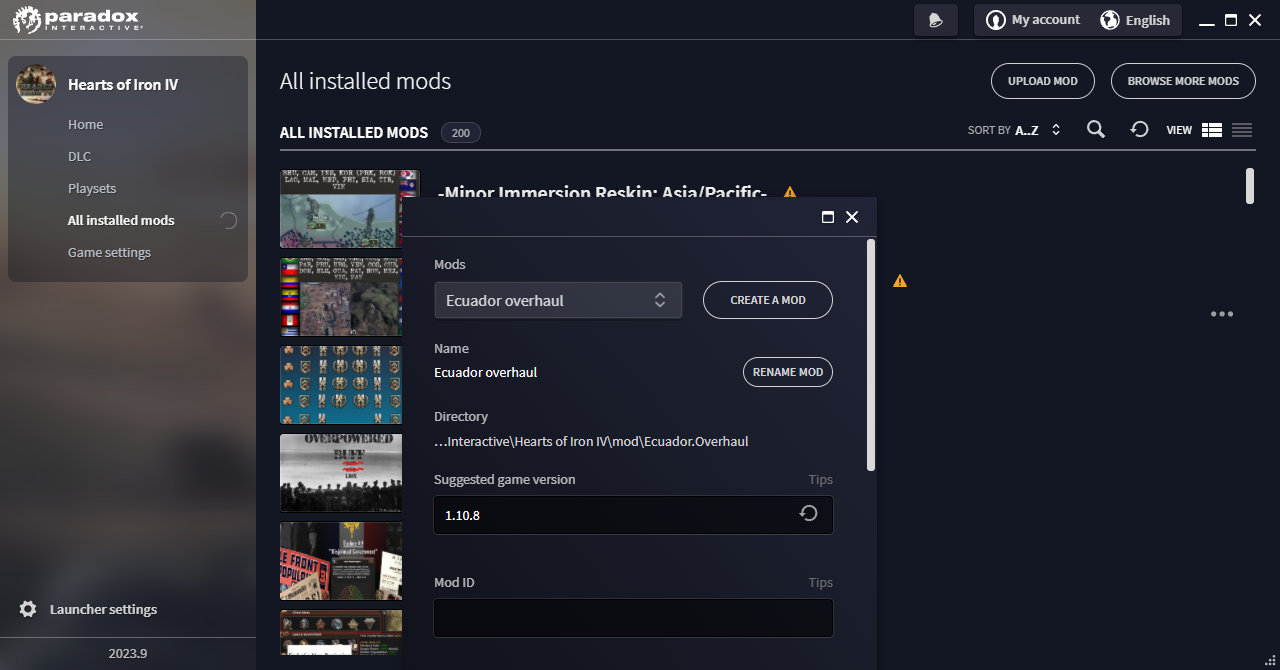Click the mods list scrollbar
Screen dimensions: 1280x670
point(1250,186)
